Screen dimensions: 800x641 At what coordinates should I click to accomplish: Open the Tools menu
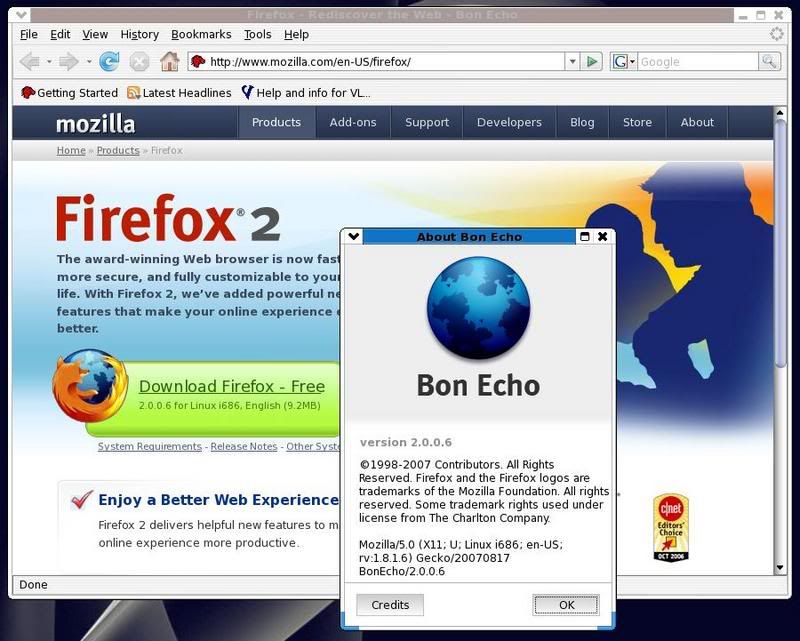[257, 34]
